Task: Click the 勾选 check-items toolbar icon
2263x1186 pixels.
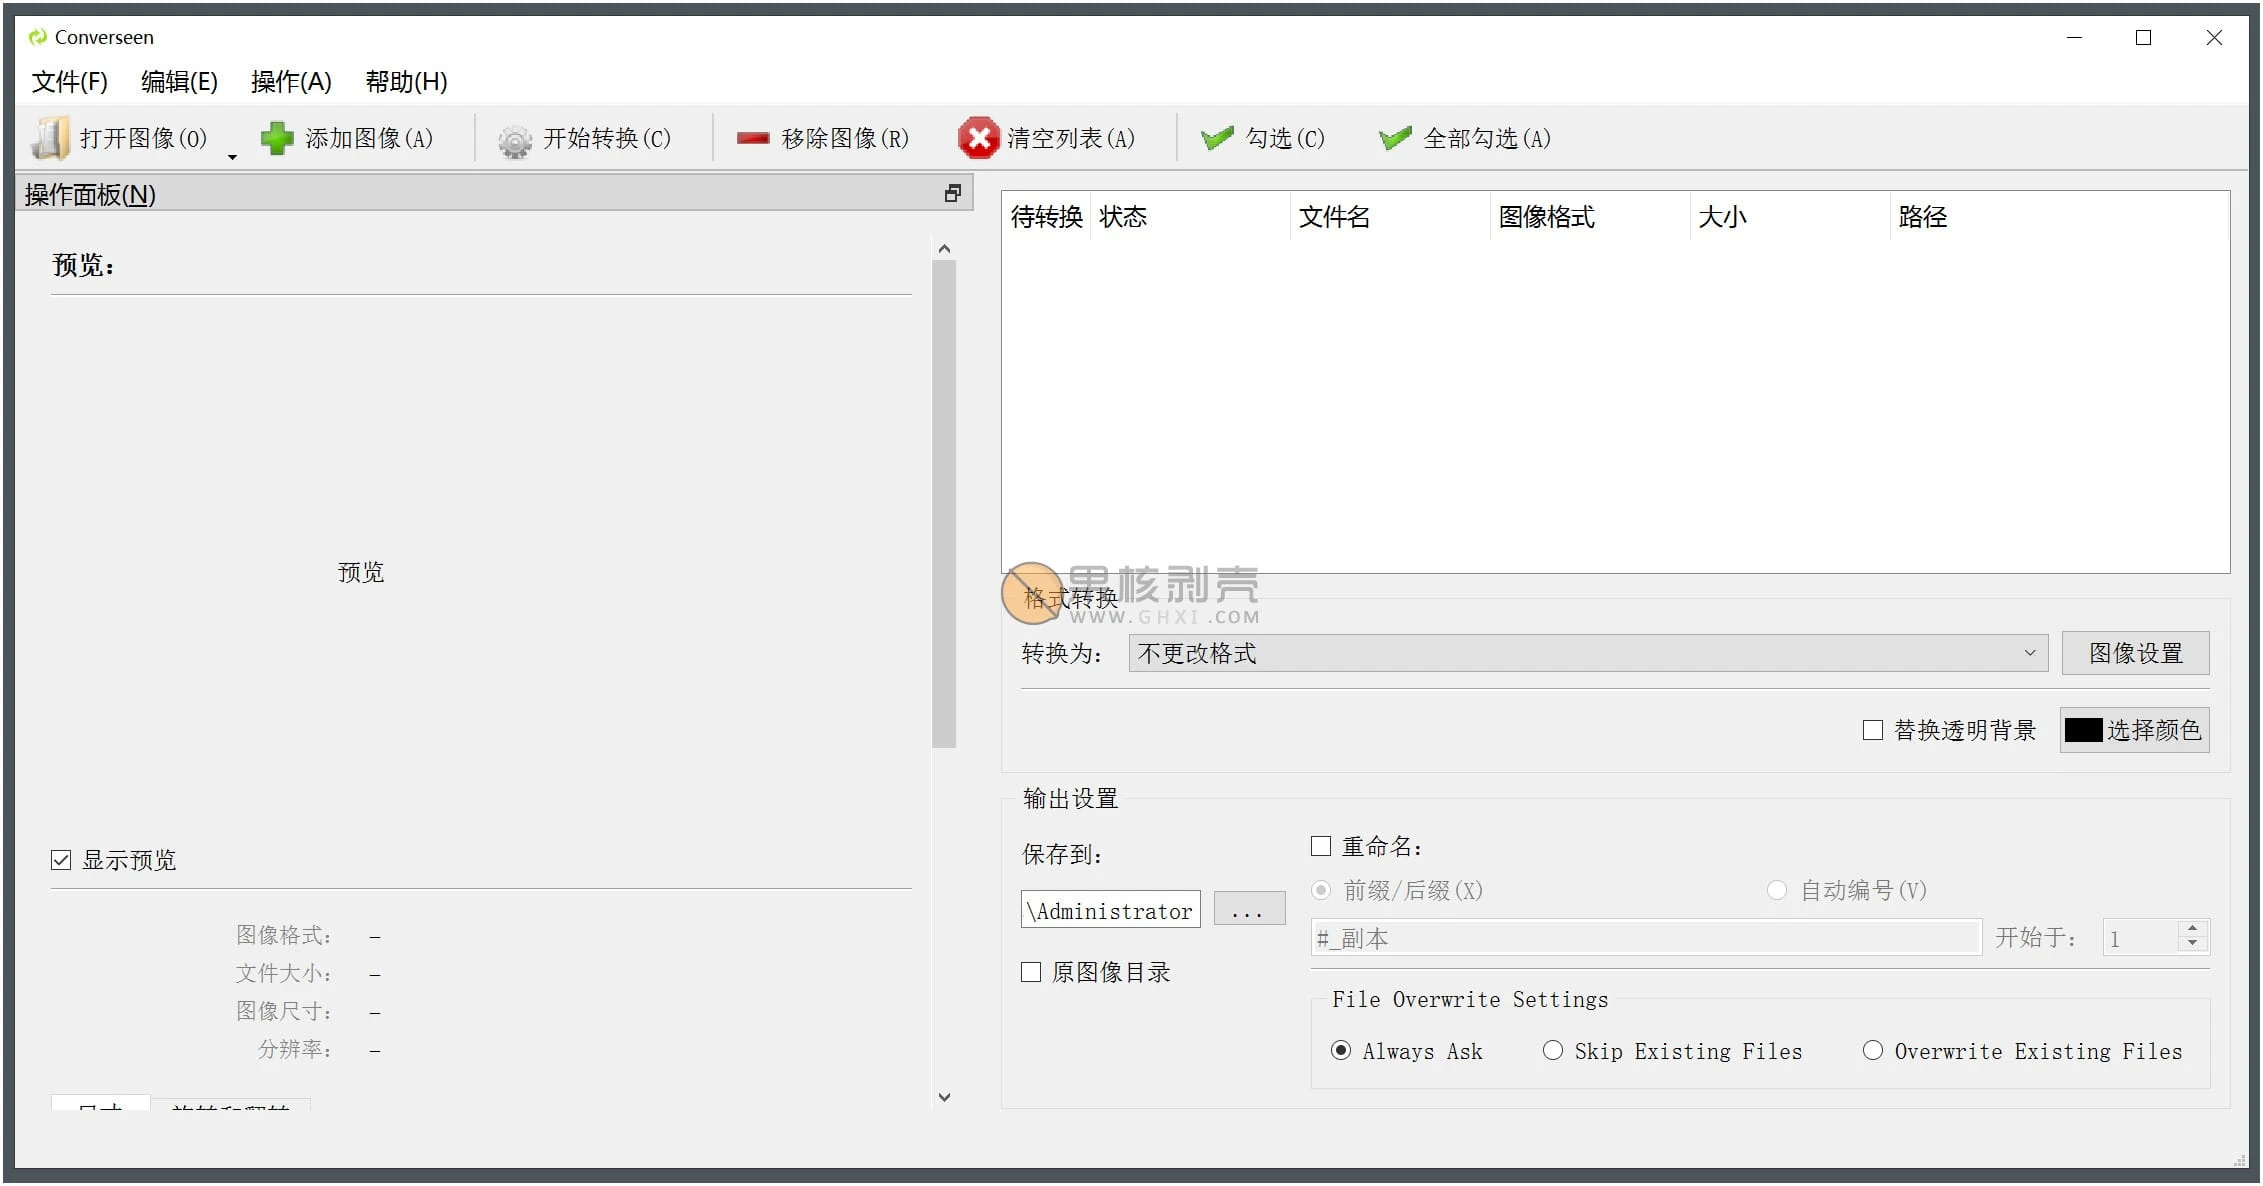Action: pyautogui.click(x=1217, y=136)
